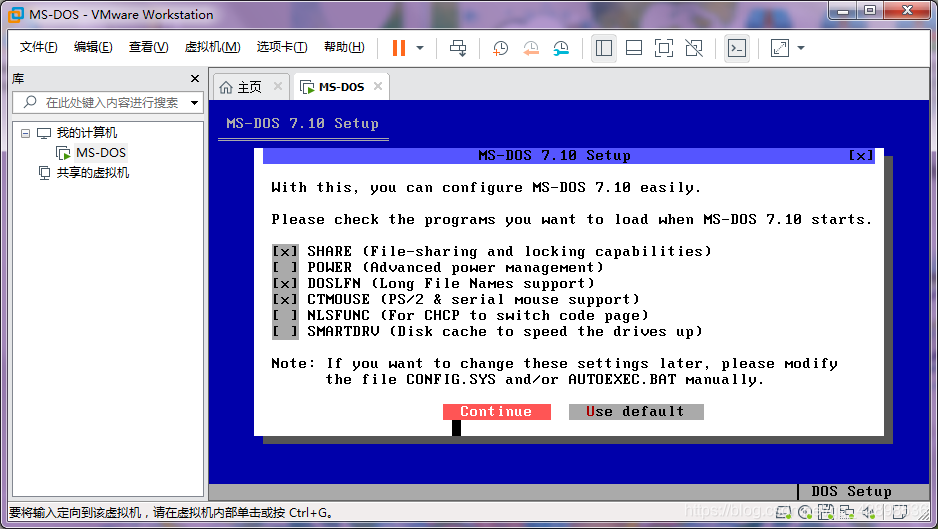Click the 'DOS Setup' status text
Viewport: 938px width, 529px height.
(x=851, y=491)
